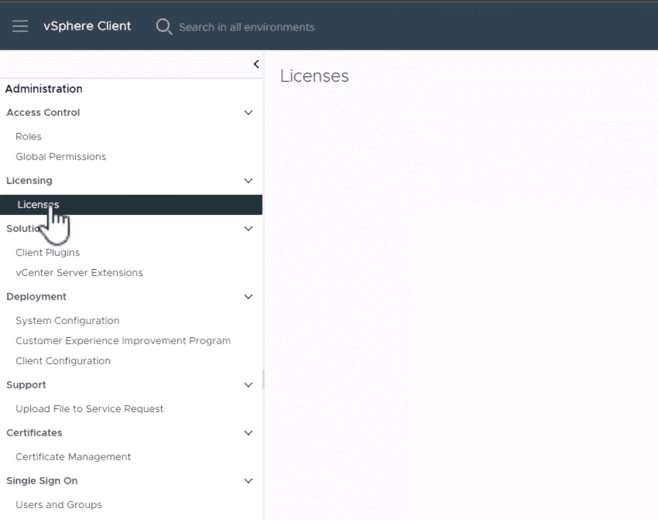Open Global Permissions
Image resolution: width=658 pixels, height=520 pixels.
(x=61, y=157)
